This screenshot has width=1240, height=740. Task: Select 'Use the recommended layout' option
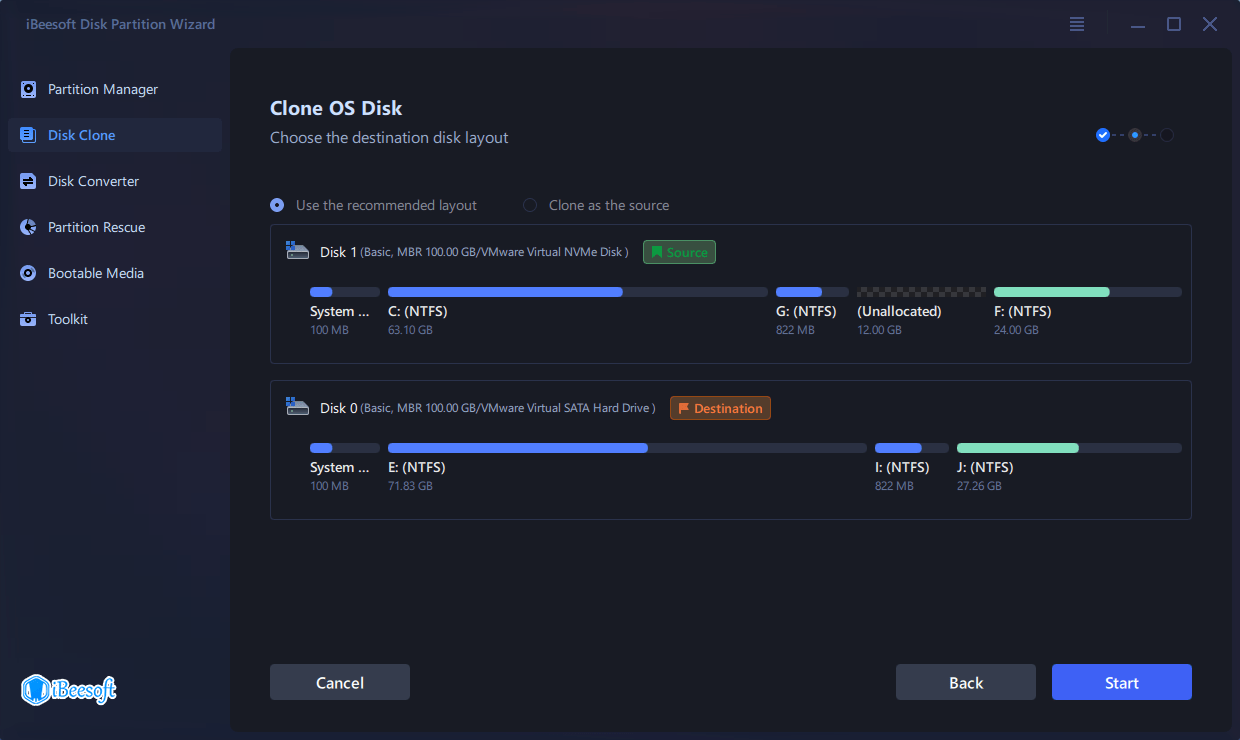[x=374, y=205]
